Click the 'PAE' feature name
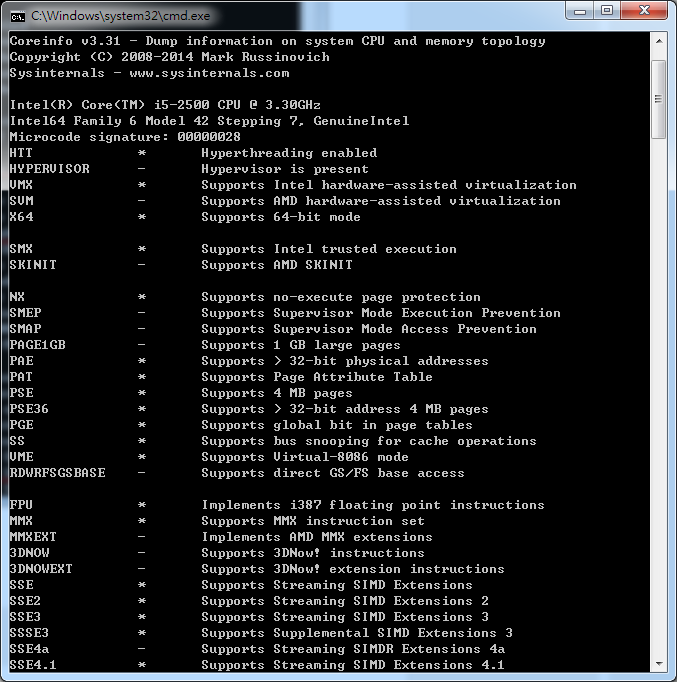 (x=21, y=361)
